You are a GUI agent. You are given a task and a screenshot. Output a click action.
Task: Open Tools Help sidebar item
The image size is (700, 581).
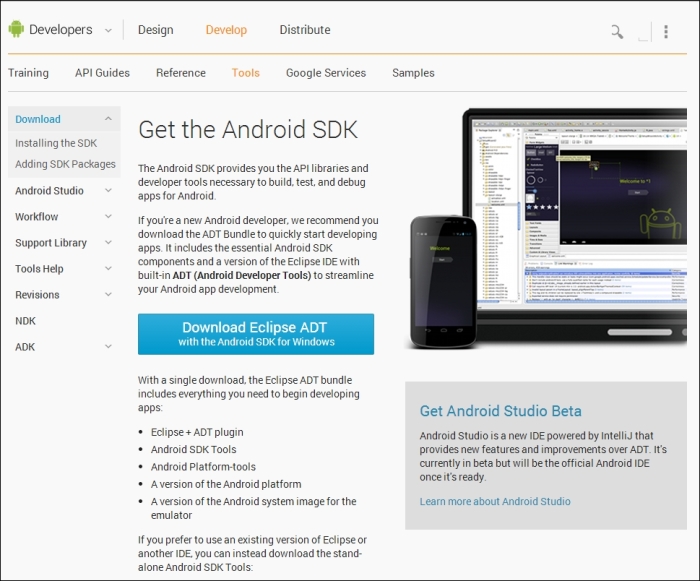[39, 268]
